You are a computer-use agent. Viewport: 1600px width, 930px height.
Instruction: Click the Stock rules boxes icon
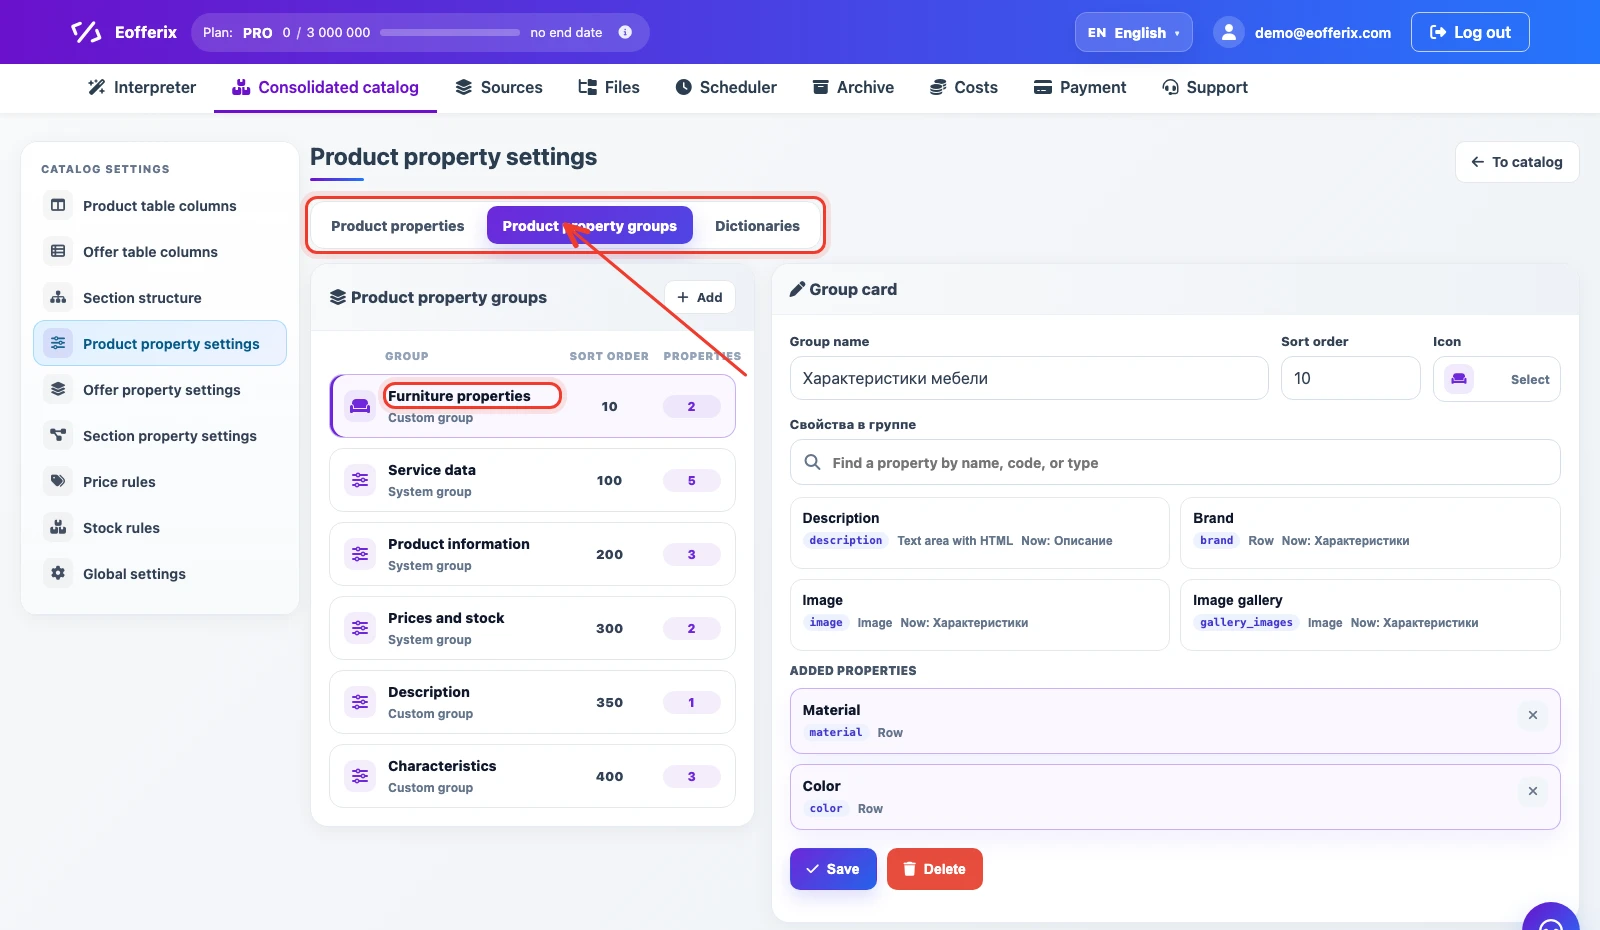pos(58,527)
